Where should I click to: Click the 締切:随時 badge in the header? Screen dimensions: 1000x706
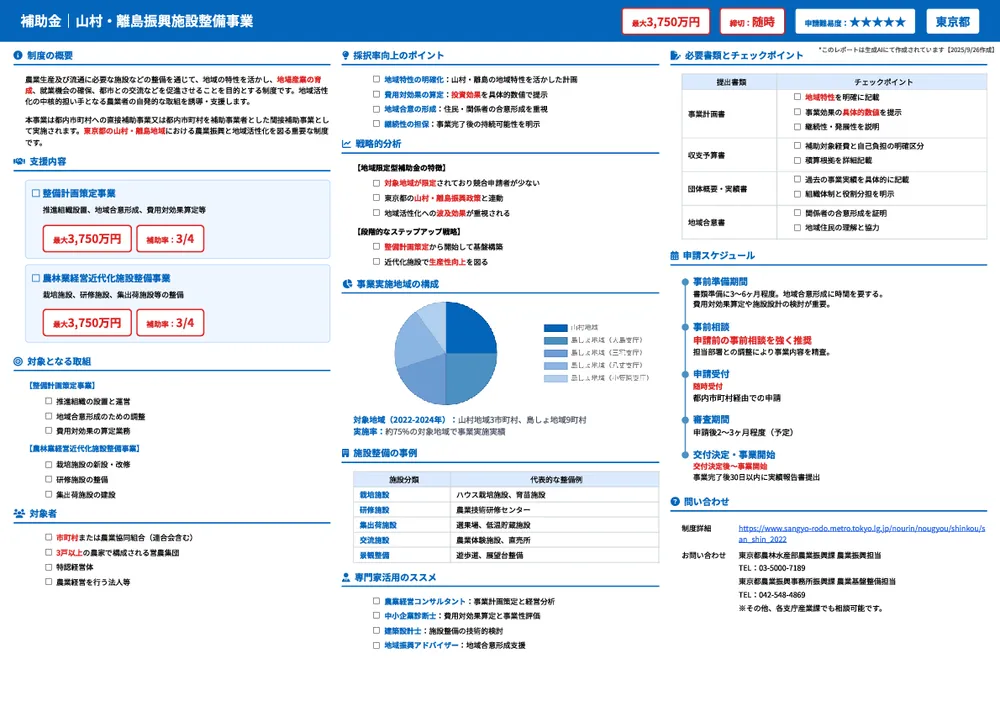click(x=750, y=21)
